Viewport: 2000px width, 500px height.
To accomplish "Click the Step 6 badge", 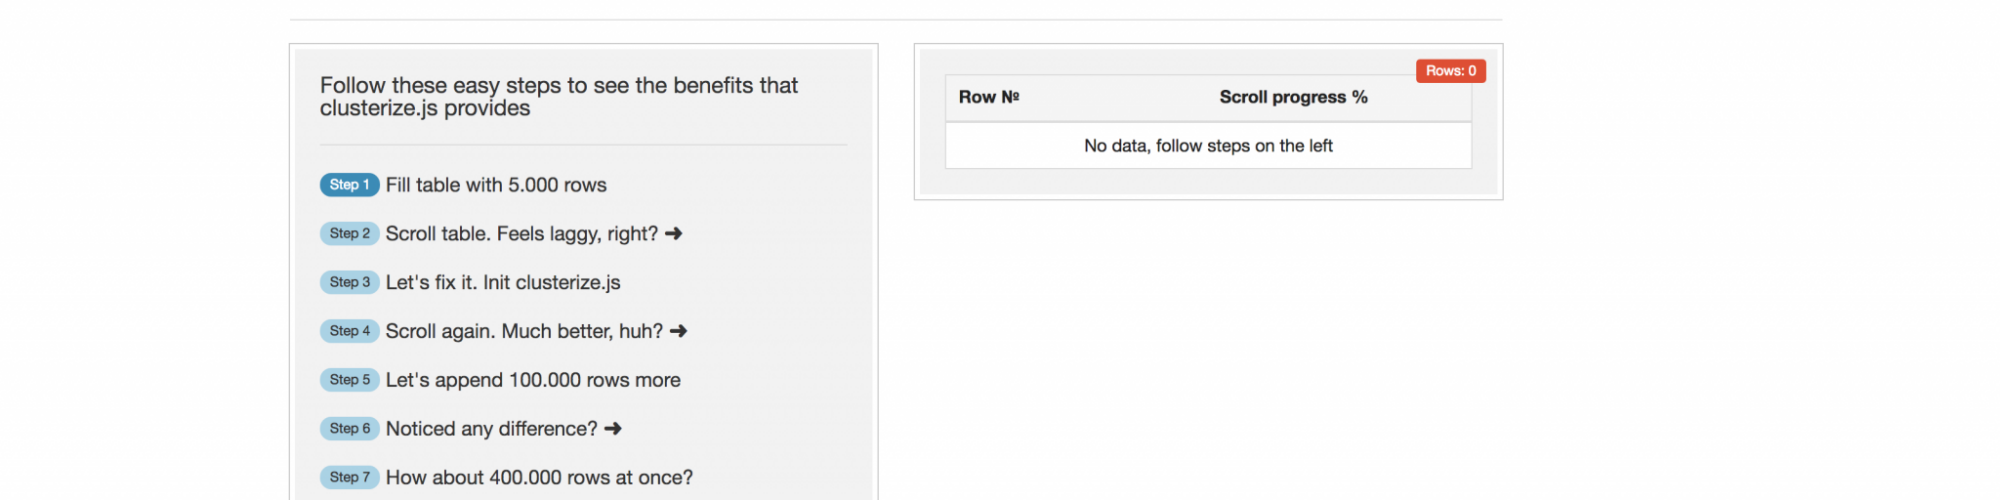I will click(x=349, y=429).
